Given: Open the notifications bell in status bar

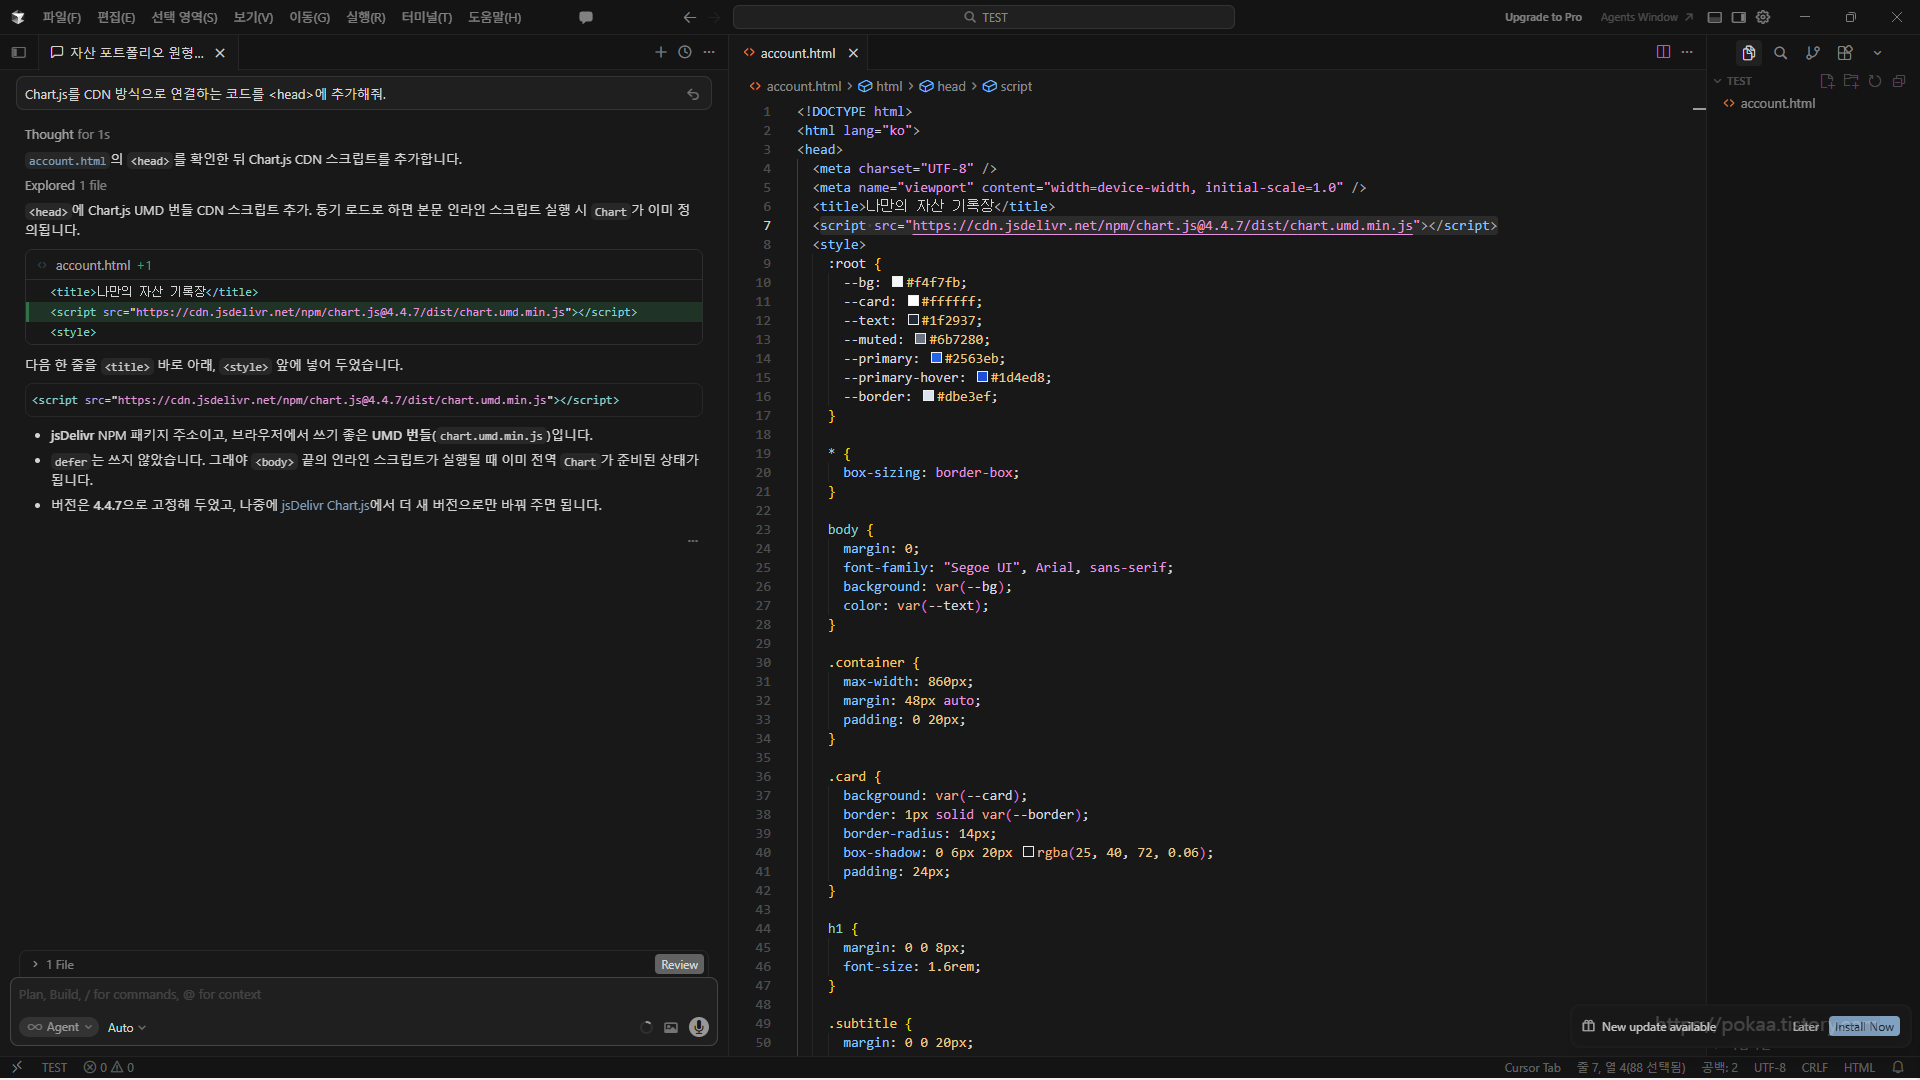Looking at the screenshot, I should 1898,1067.
